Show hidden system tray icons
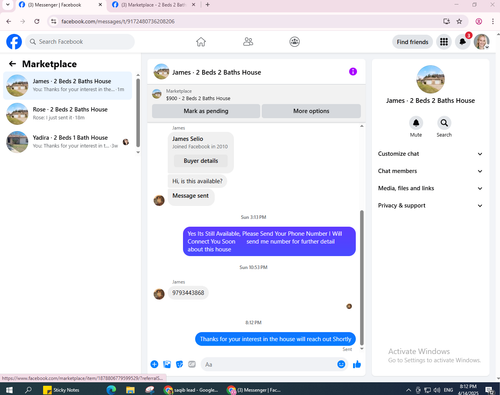 (408, 390)
